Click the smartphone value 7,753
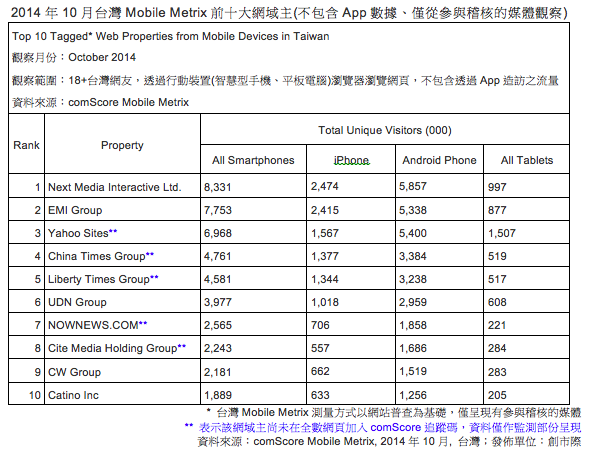Screen dimensions: 590x456 click(x=217, y=210)
